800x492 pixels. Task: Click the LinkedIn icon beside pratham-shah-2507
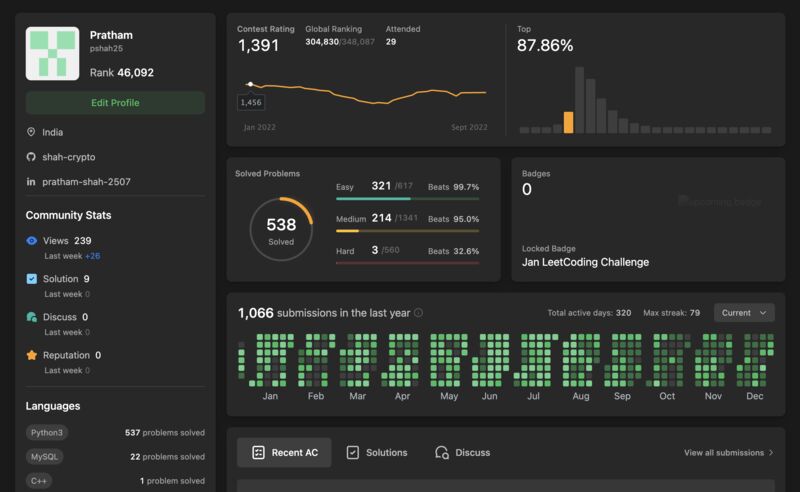pos(31,182)
